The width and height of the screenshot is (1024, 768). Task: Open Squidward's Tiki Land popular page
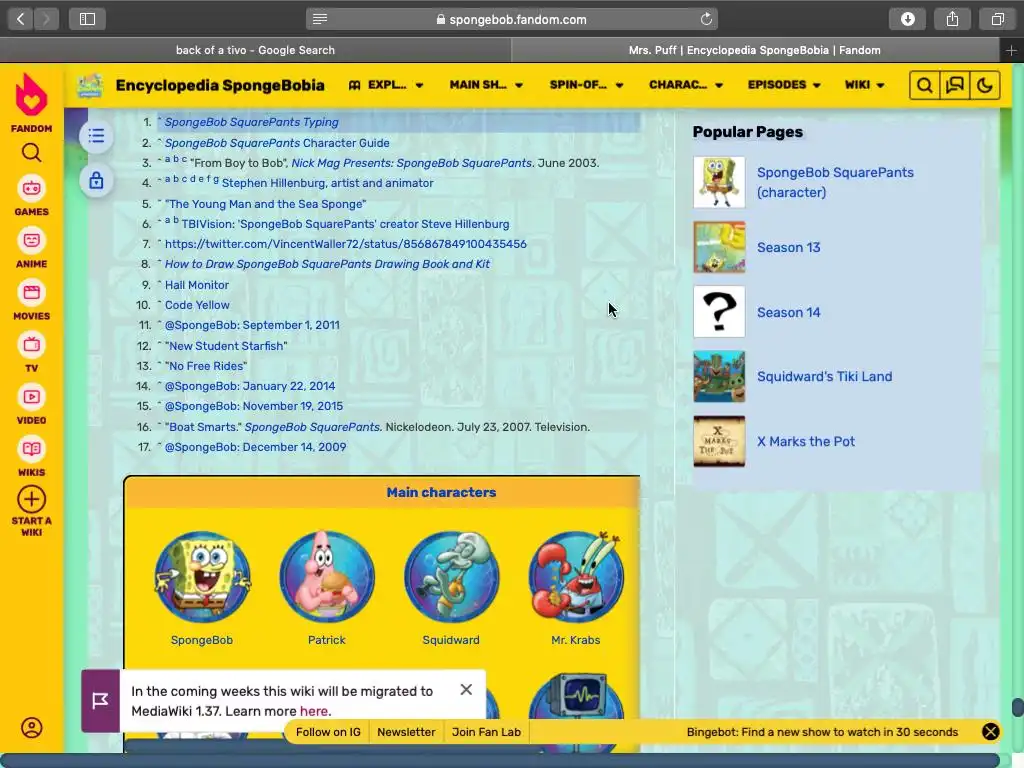click(x=824, y=377)
